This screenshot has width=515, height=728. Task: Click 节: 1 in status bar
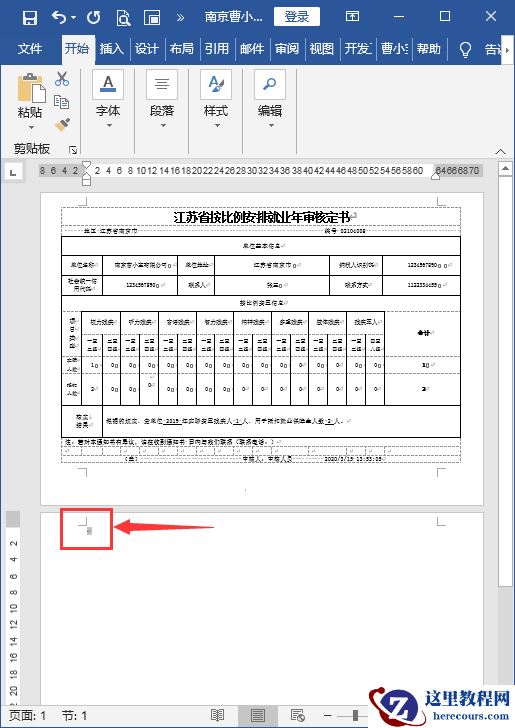coord(74,716)
